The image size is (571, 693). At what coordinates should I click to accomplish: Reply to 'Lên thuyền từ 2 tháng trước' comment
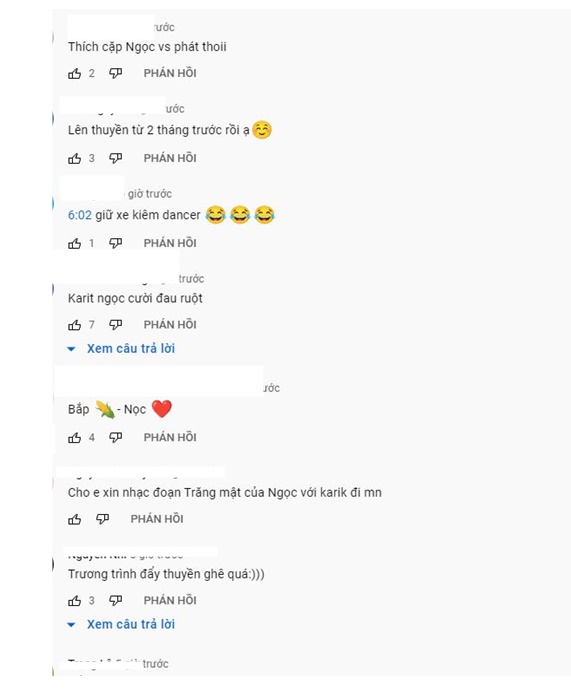[x=170, y=158]
